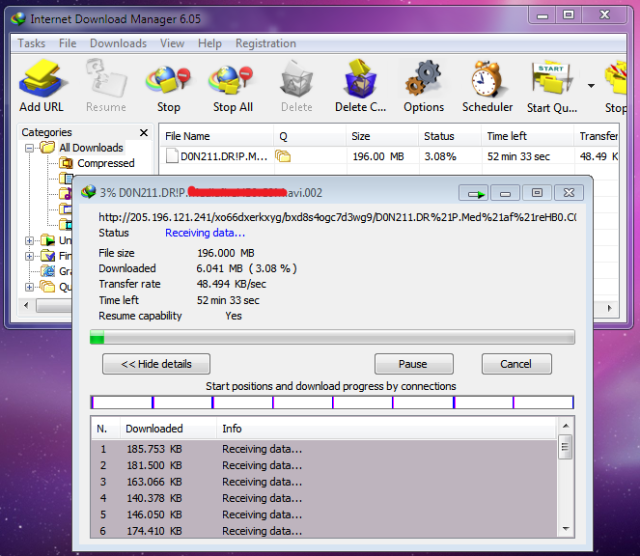Sort by the Size column header
Viewport: 640px width, 556px height.
point(382,136)
